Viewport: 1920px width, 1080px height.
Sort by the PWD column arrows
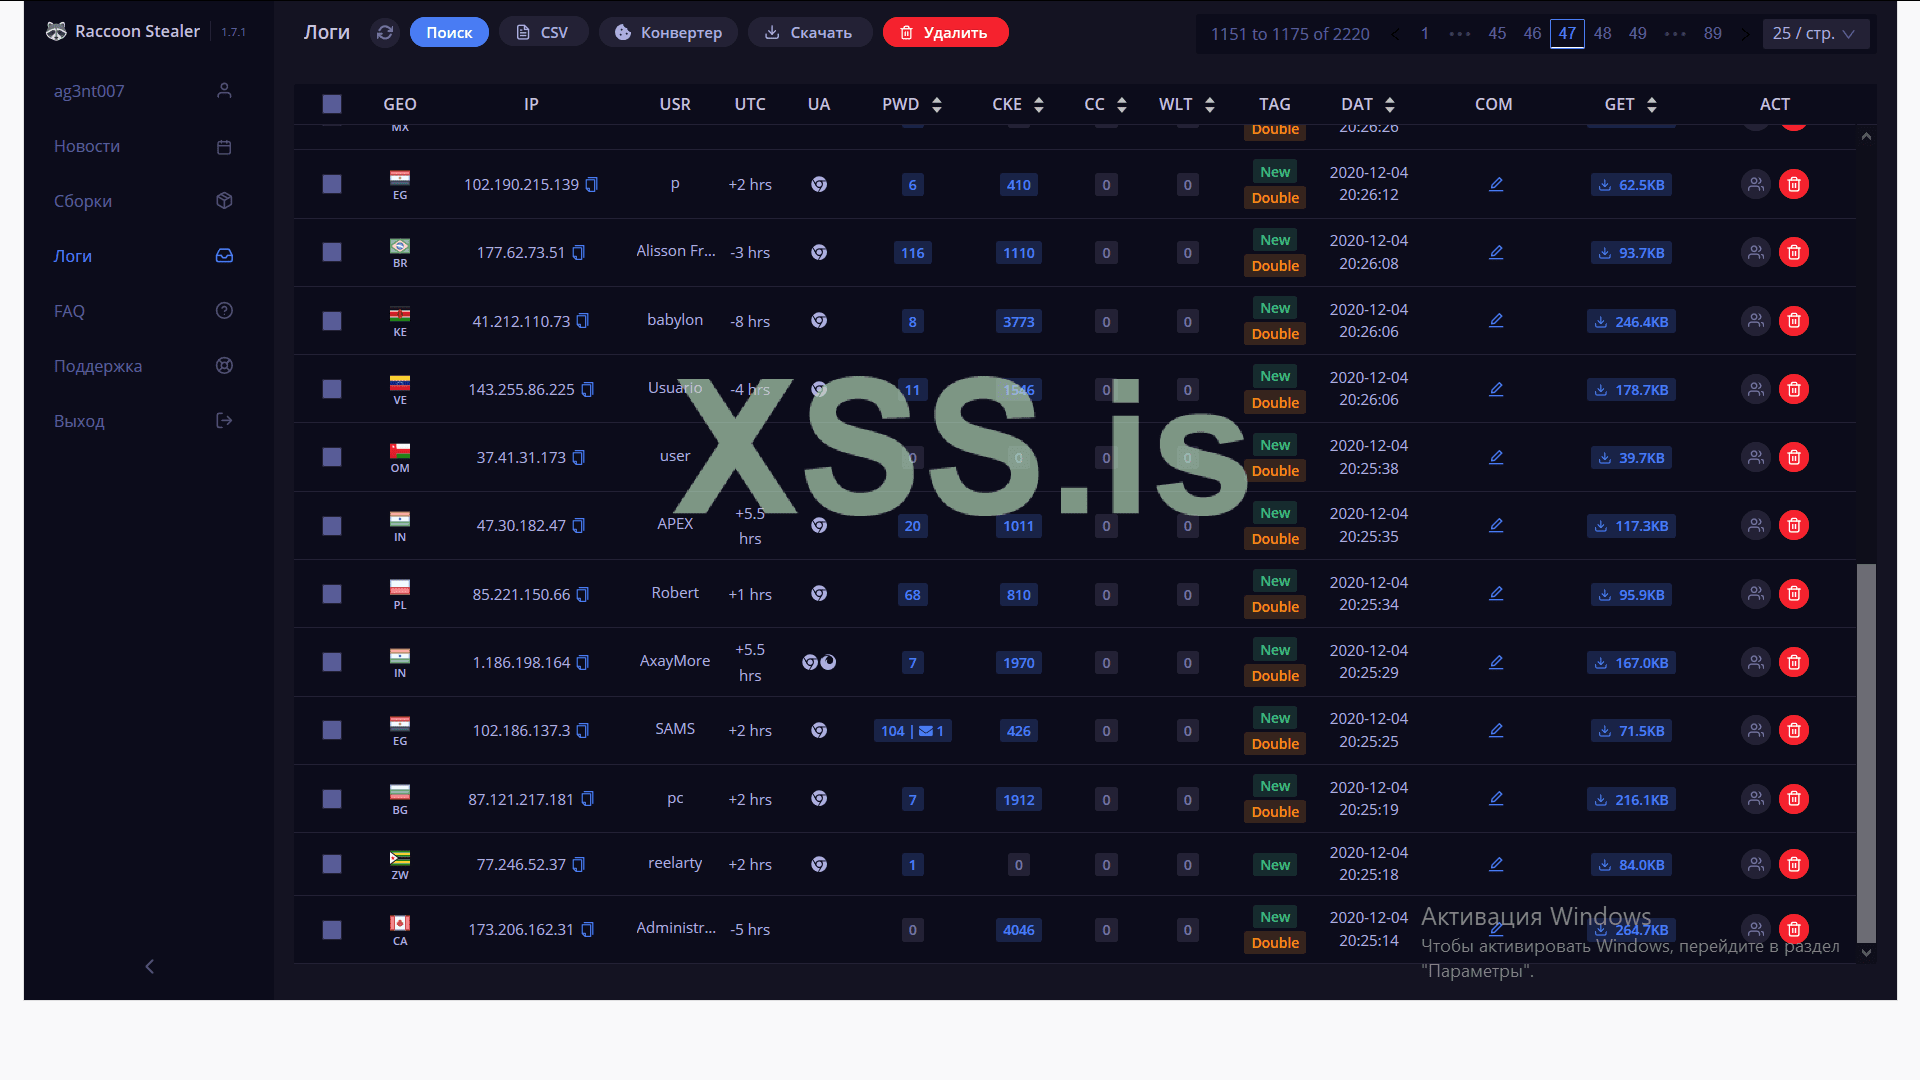(x=937, y=104)
